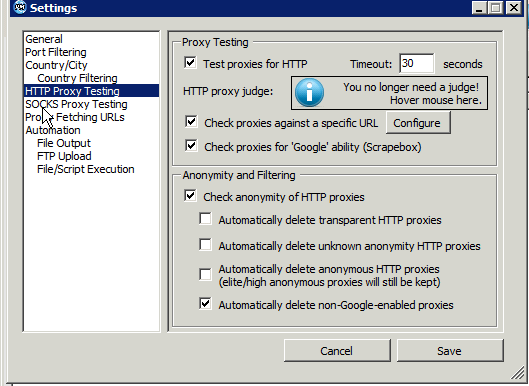Open Proxy Fetching URLs settings

[x=75, y=117]
